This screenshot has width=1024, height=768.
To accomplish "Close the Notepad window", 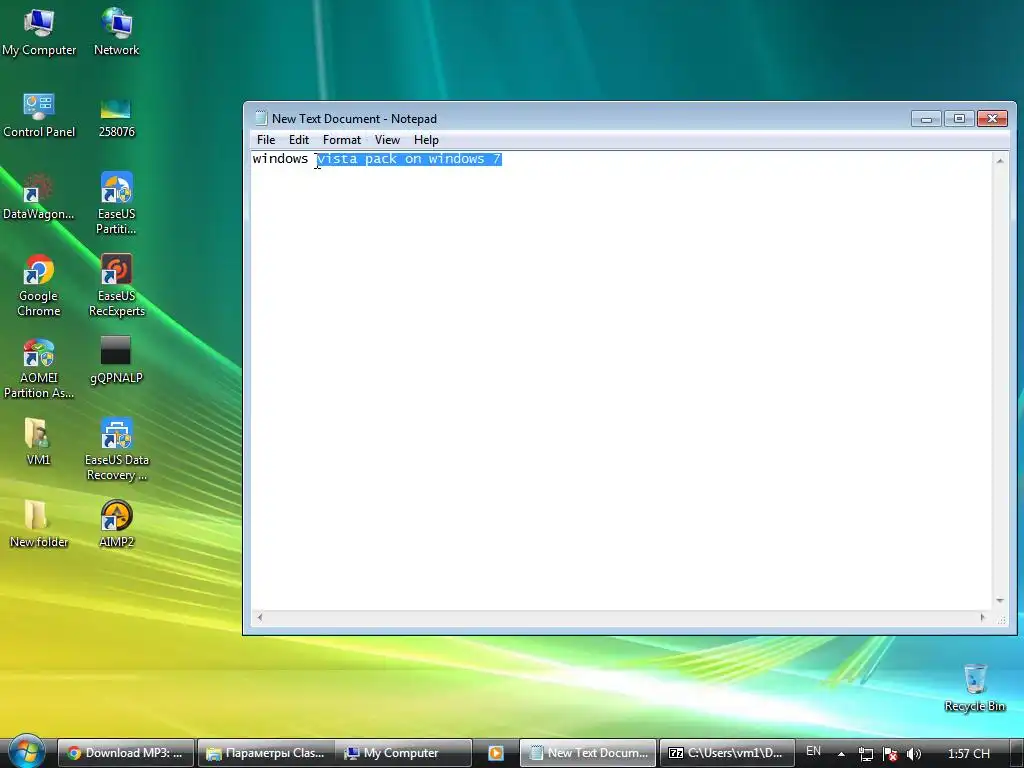I will click(992, 119).
